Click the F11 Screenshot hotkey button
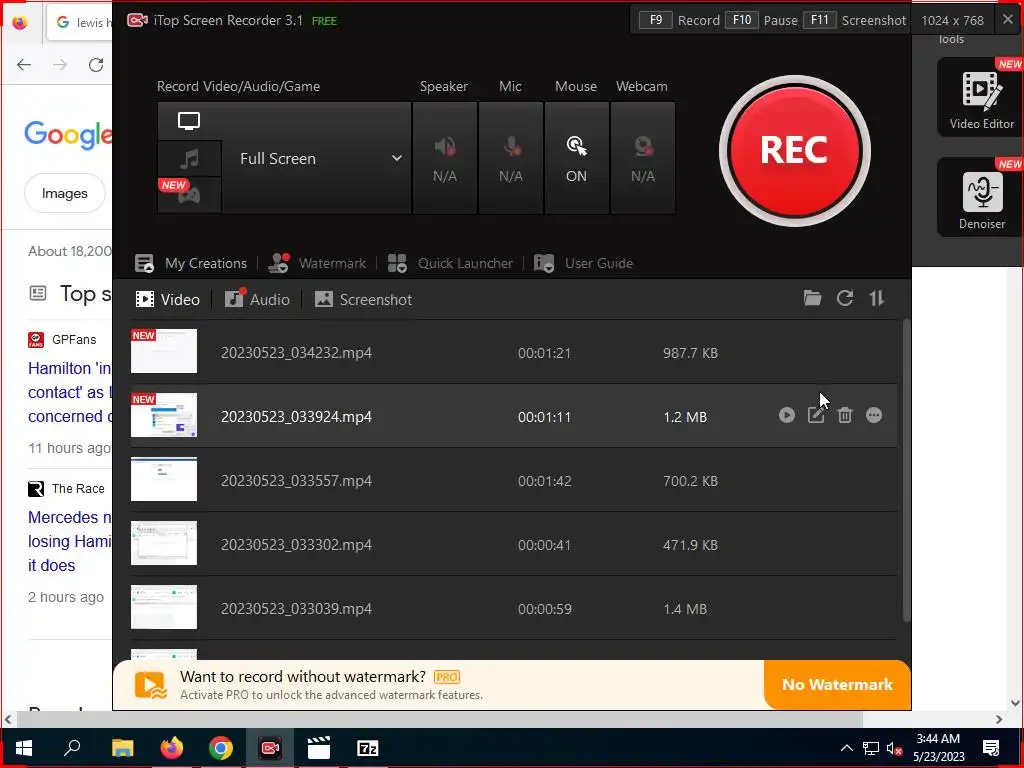Image resolution: width=1024 pixels, height=768 pixels. [820, 20]
